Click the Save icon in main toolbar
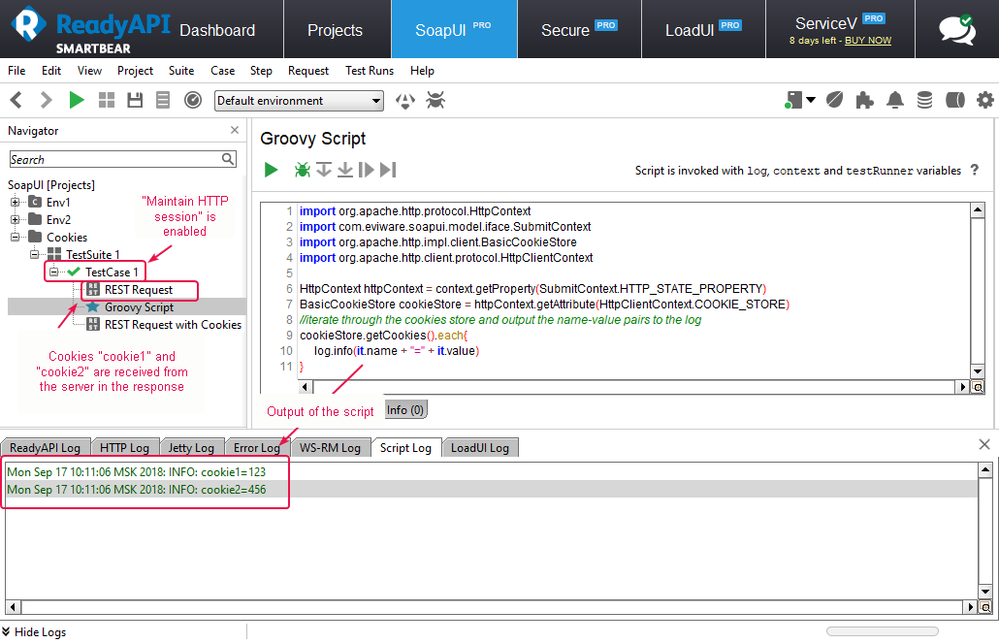Viewport: 999px width, 642px height. (134, 100)
